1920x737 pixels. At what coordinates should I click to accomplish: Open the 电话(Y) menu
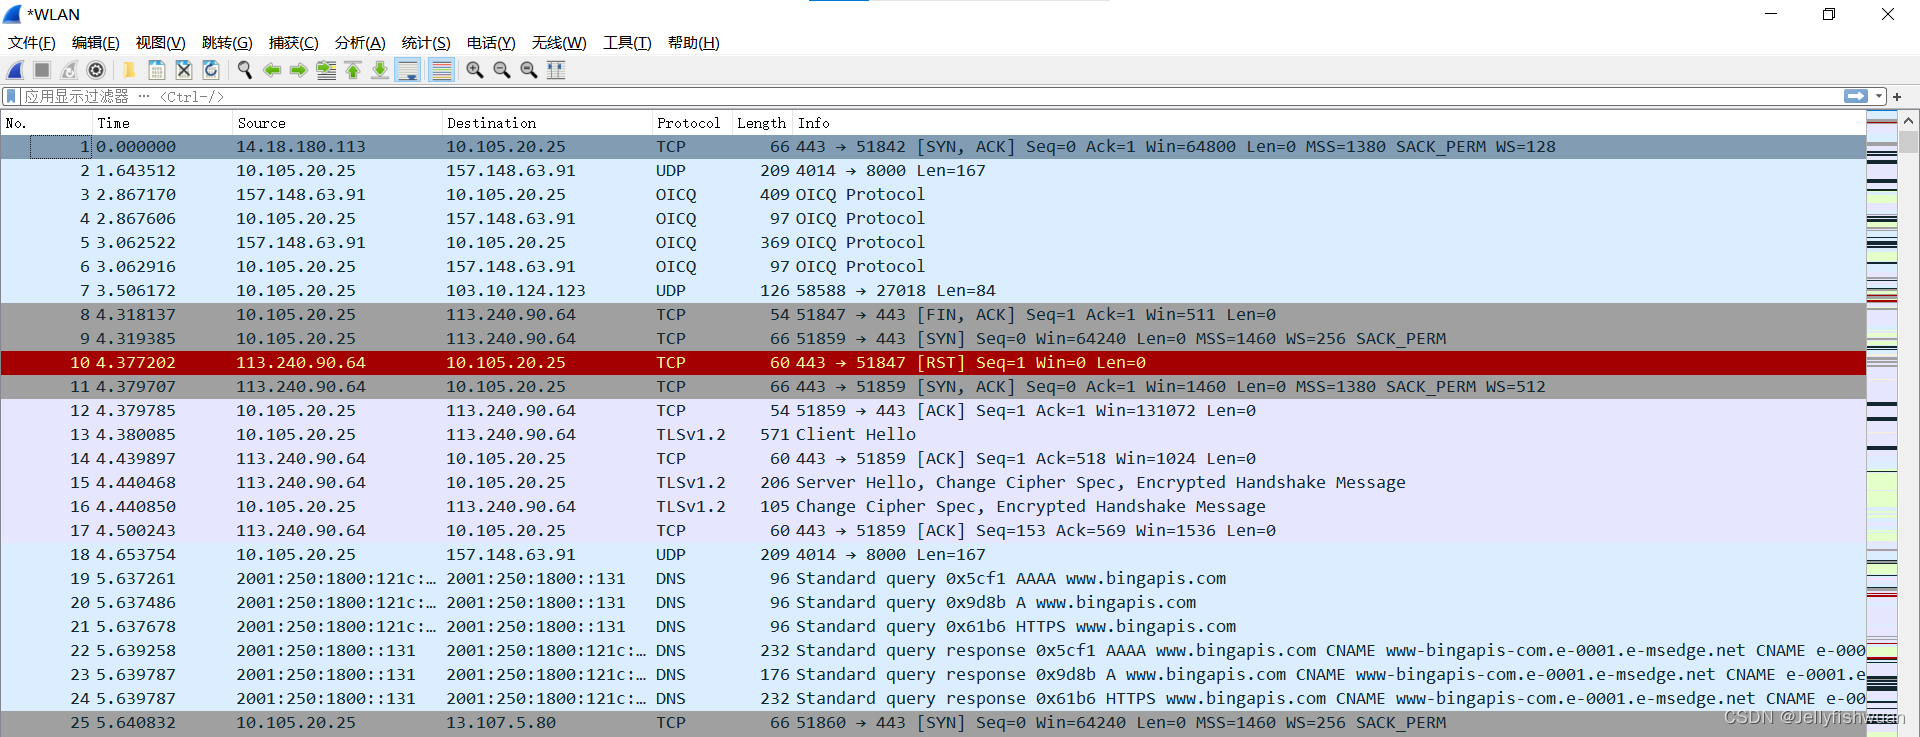point(491,42)
